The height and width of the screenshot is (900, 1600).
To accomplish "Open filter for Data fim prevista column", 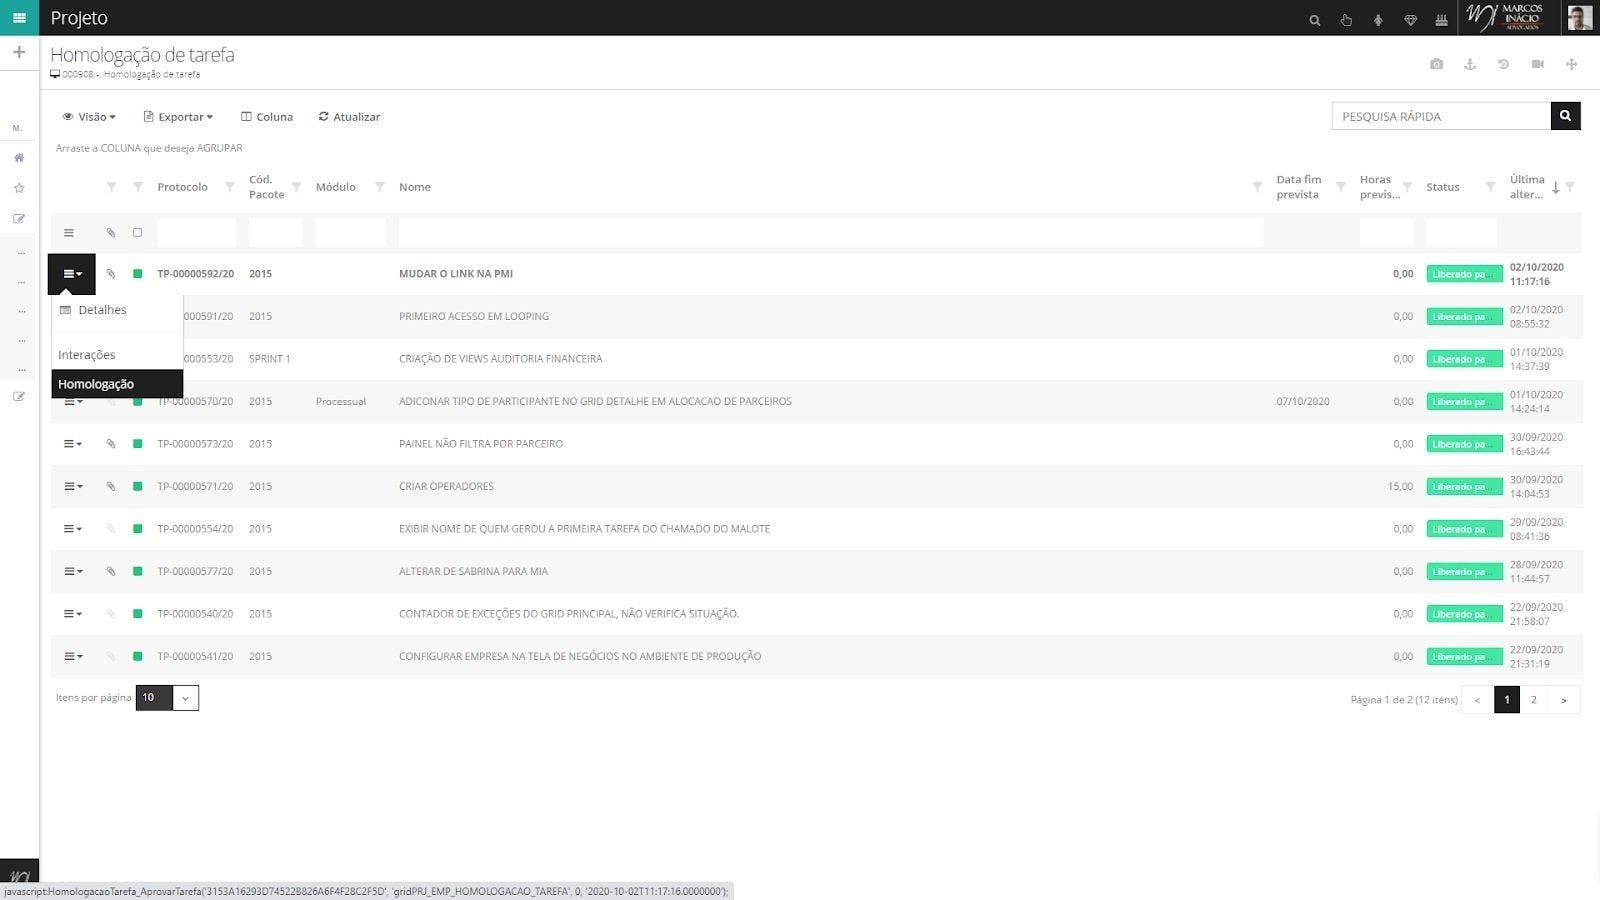I will click(1340, 187).
